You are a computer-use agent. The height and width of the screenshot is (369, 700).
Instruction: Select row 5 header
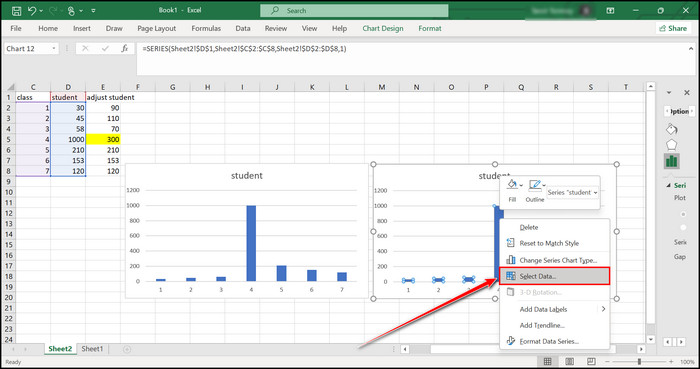pos(8,139)
